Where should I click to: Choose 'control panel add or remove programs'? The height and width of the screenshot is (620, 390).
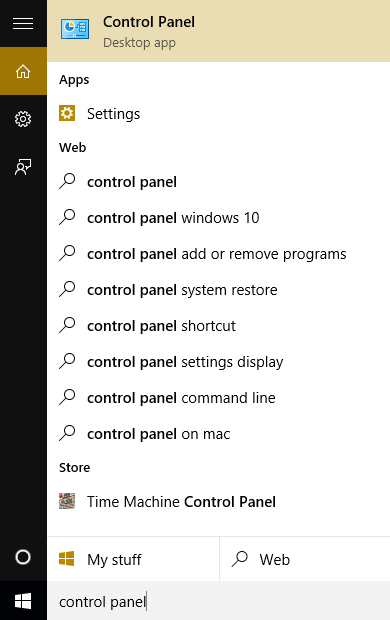pos(218,254)
